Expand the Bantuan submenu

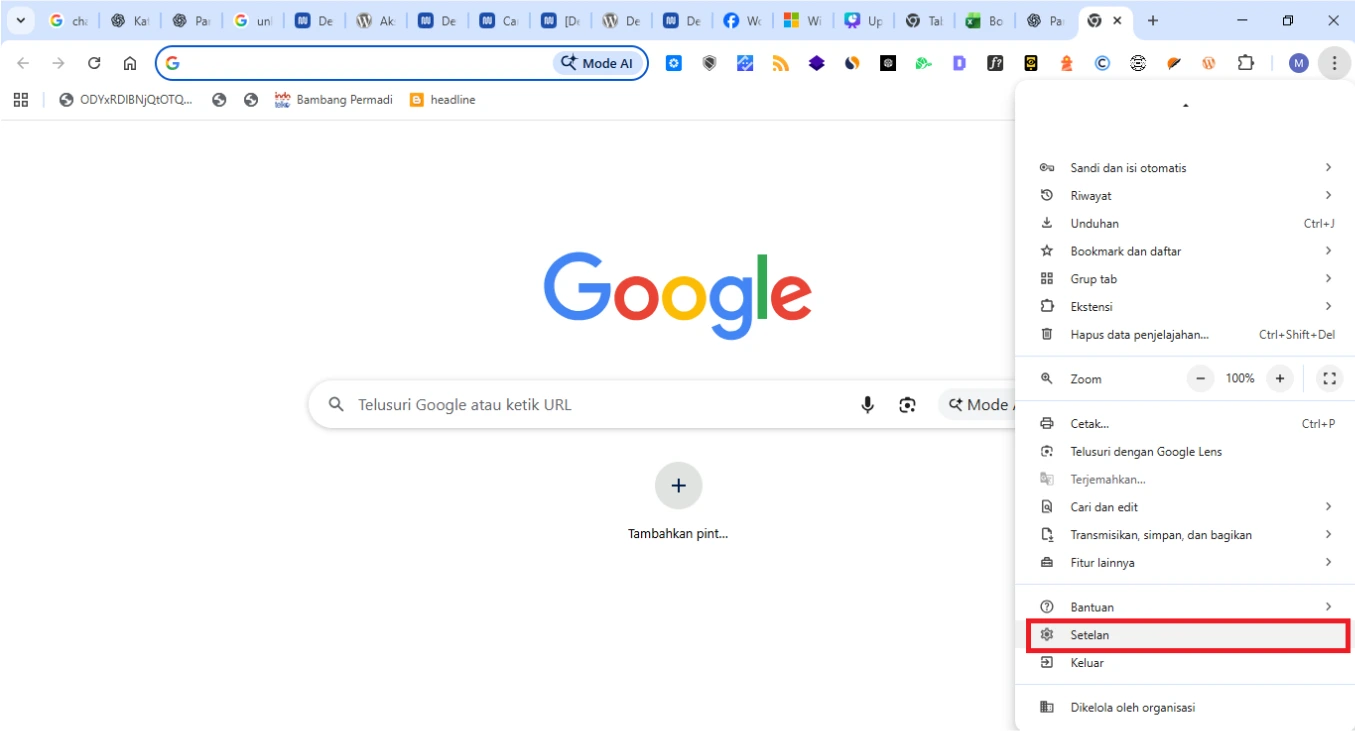(x=1185, y=607)
